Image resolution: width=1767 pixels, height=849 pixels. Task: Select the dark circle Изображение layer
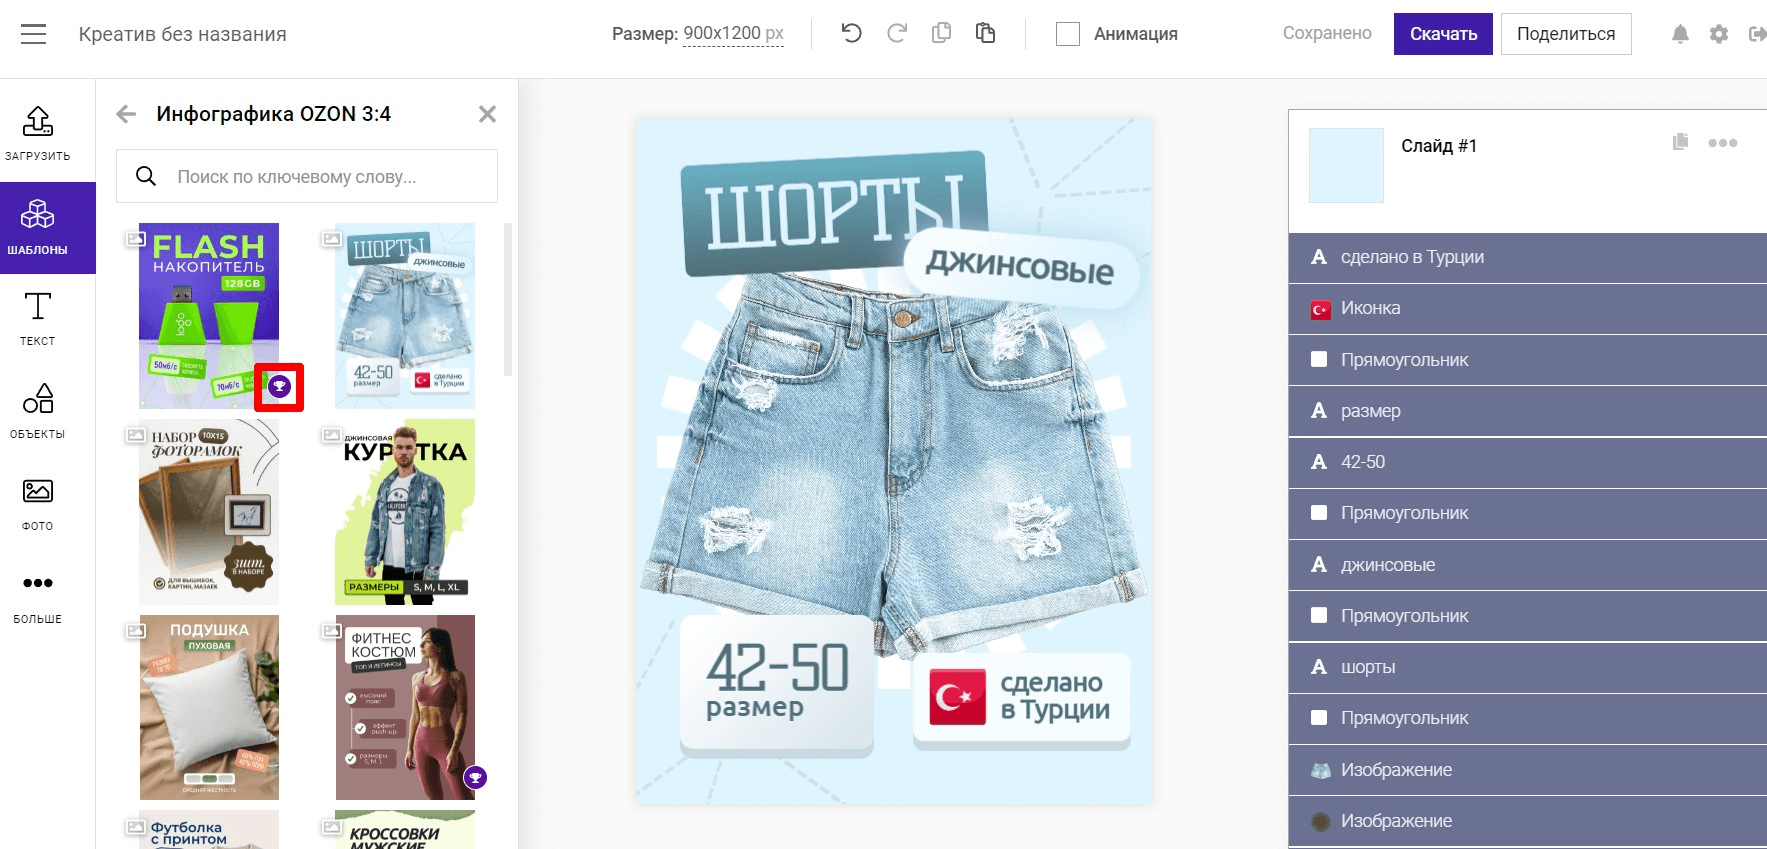(1528, 821)
